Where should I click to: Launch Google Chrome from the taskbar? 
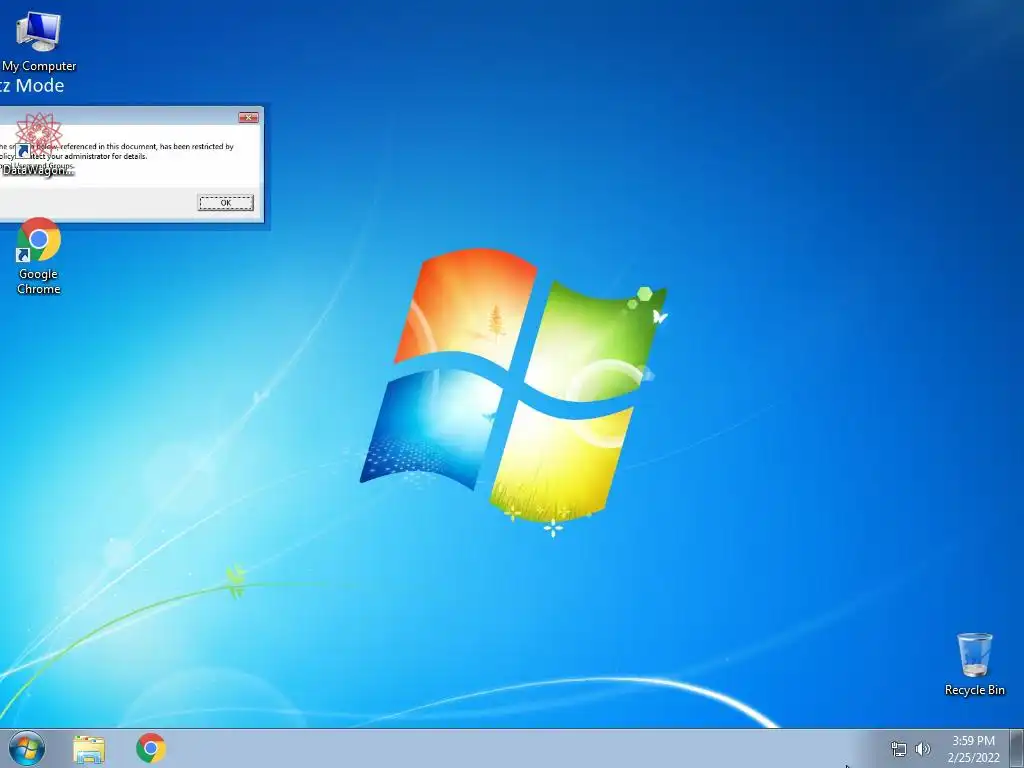151,748
